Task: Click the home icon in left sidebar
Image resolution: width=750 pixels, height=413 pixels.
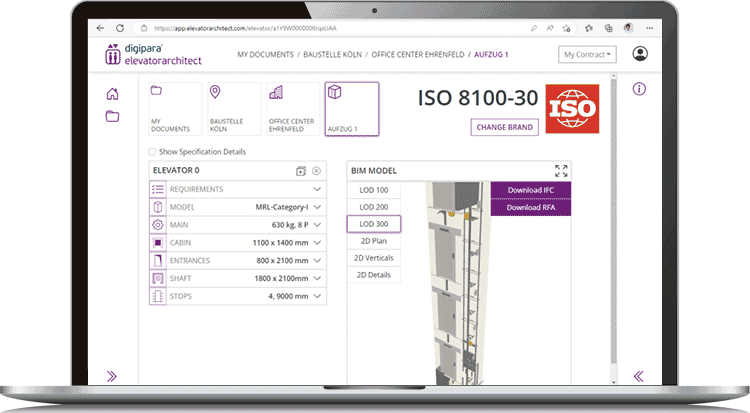Action: (x=112, y=94)
